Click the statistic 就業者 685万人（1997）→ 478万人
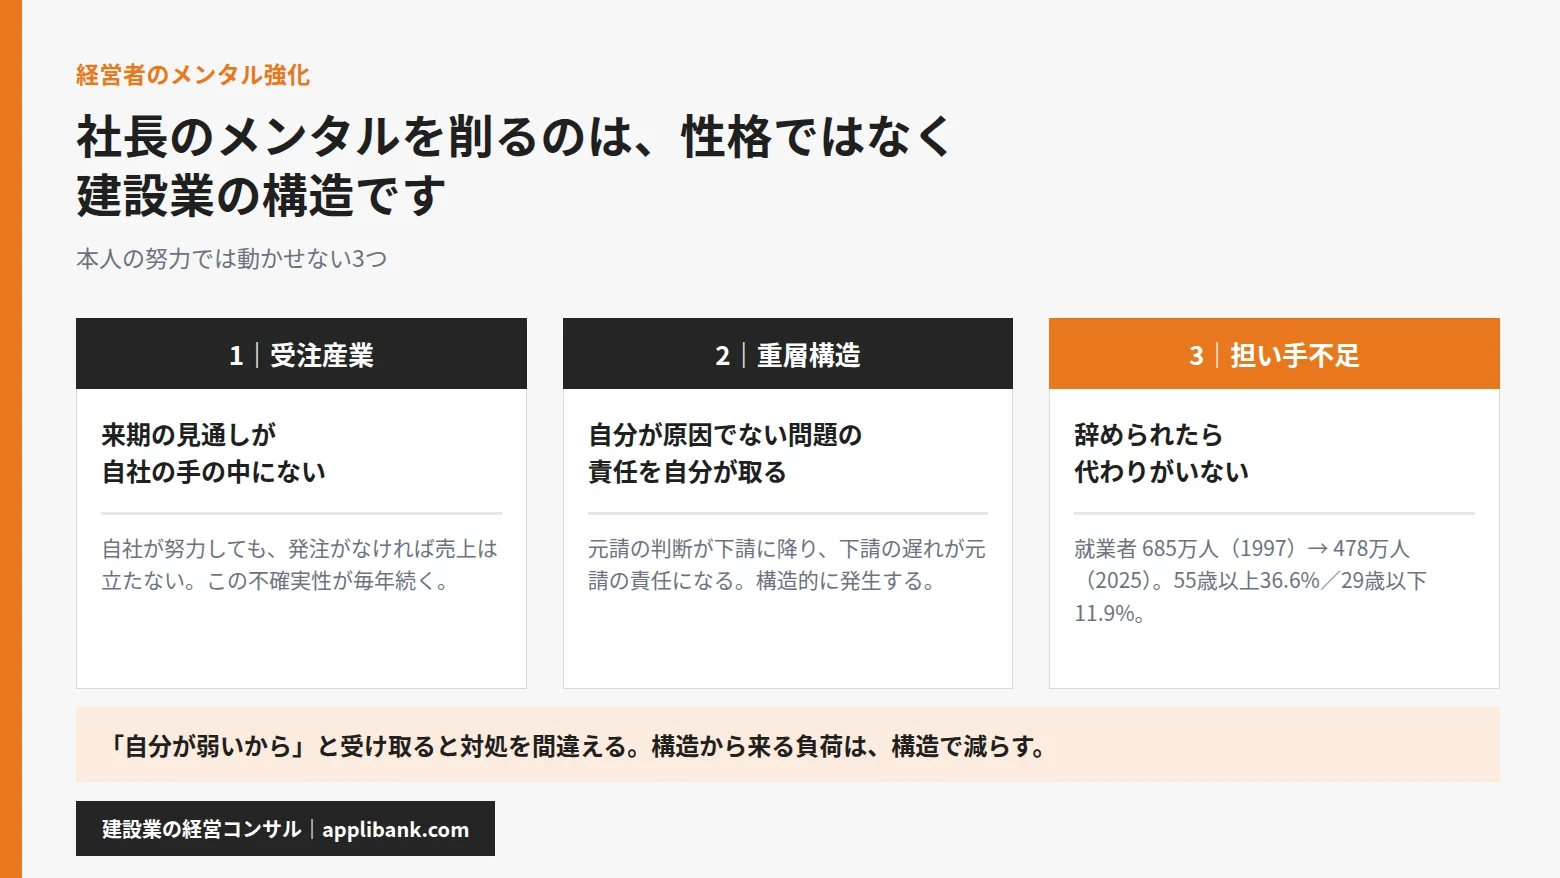1560x878 pixels. (1242, 549)
